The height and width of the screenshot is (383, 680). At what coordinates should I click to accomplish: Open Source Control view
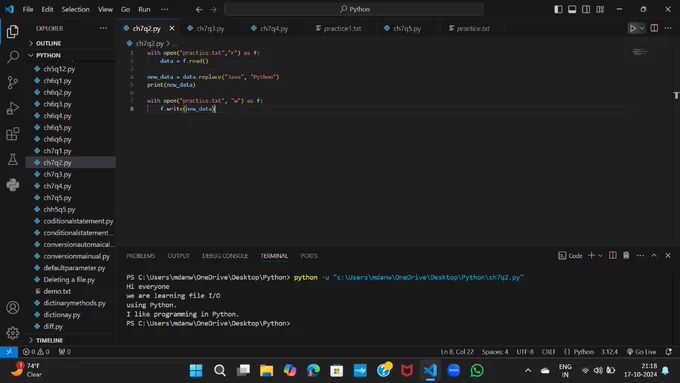tap(13, 82)
